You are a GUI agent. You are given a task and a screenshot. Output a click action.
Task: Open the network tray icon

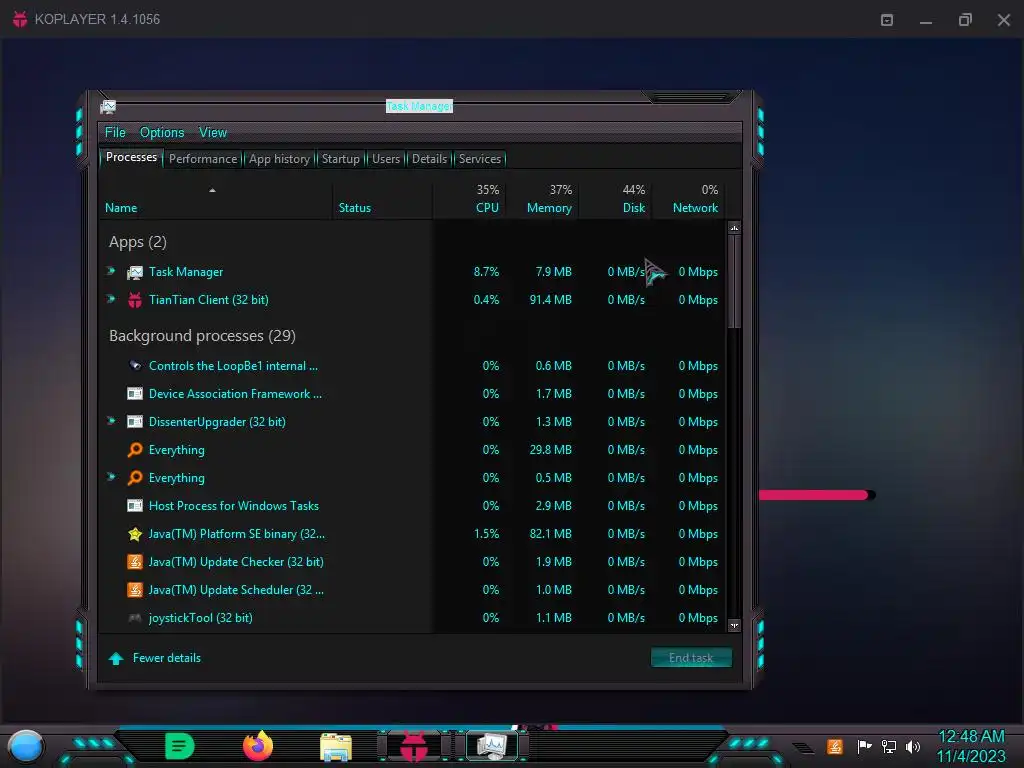888,746
